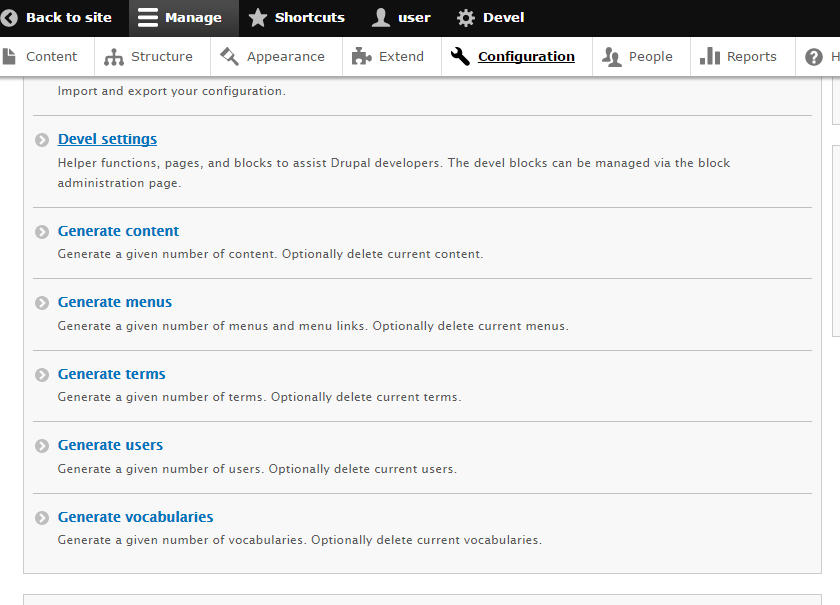The image size is (840, 605).
Task: Click 'Generate a given number of users' description
Action: click(257, 469)
